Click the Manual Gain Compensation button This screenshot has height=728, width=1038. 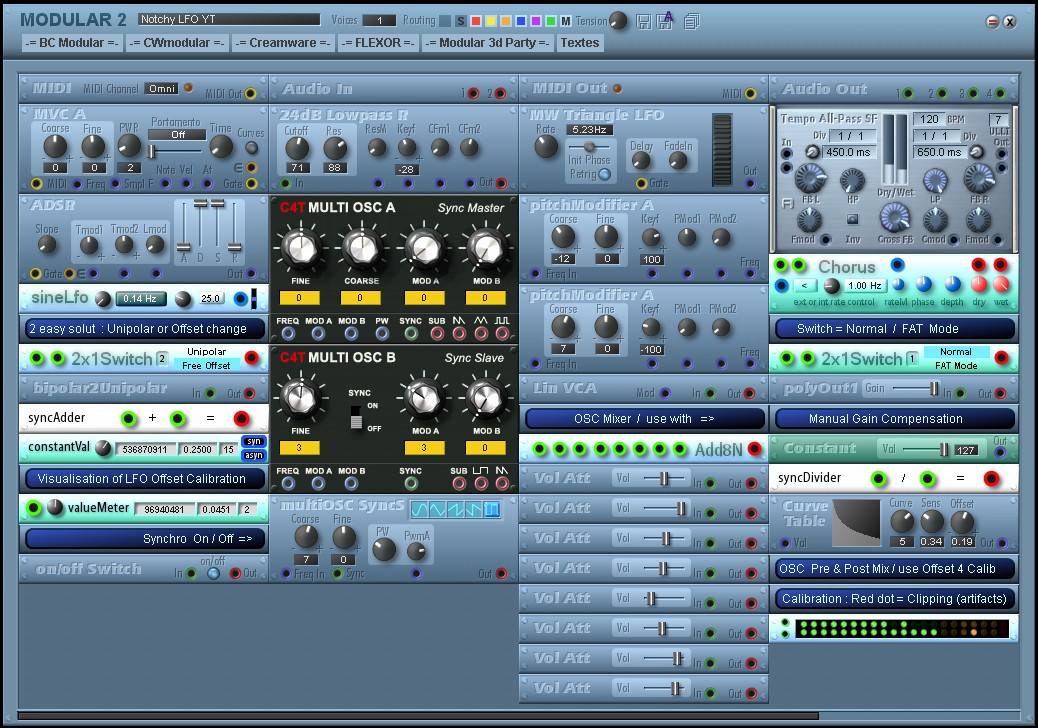895,418
